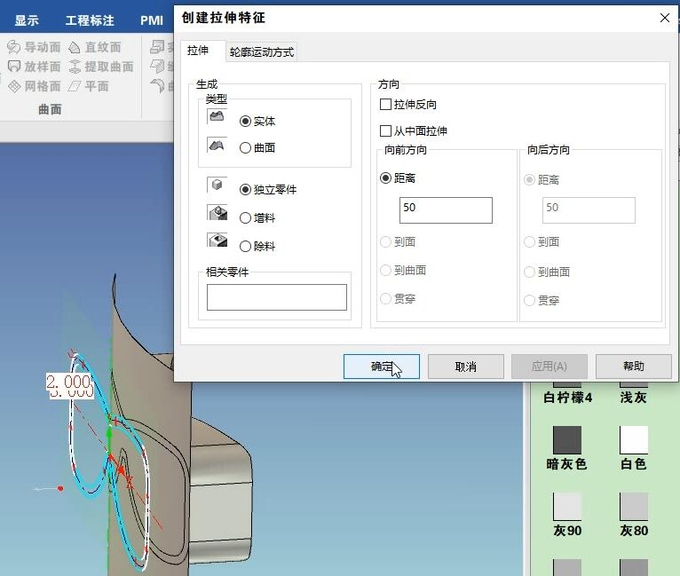The width and height of the screenshot is (680, 576).
Task: Click the 导动面 surface tool
Action: [x=34, y=47]
